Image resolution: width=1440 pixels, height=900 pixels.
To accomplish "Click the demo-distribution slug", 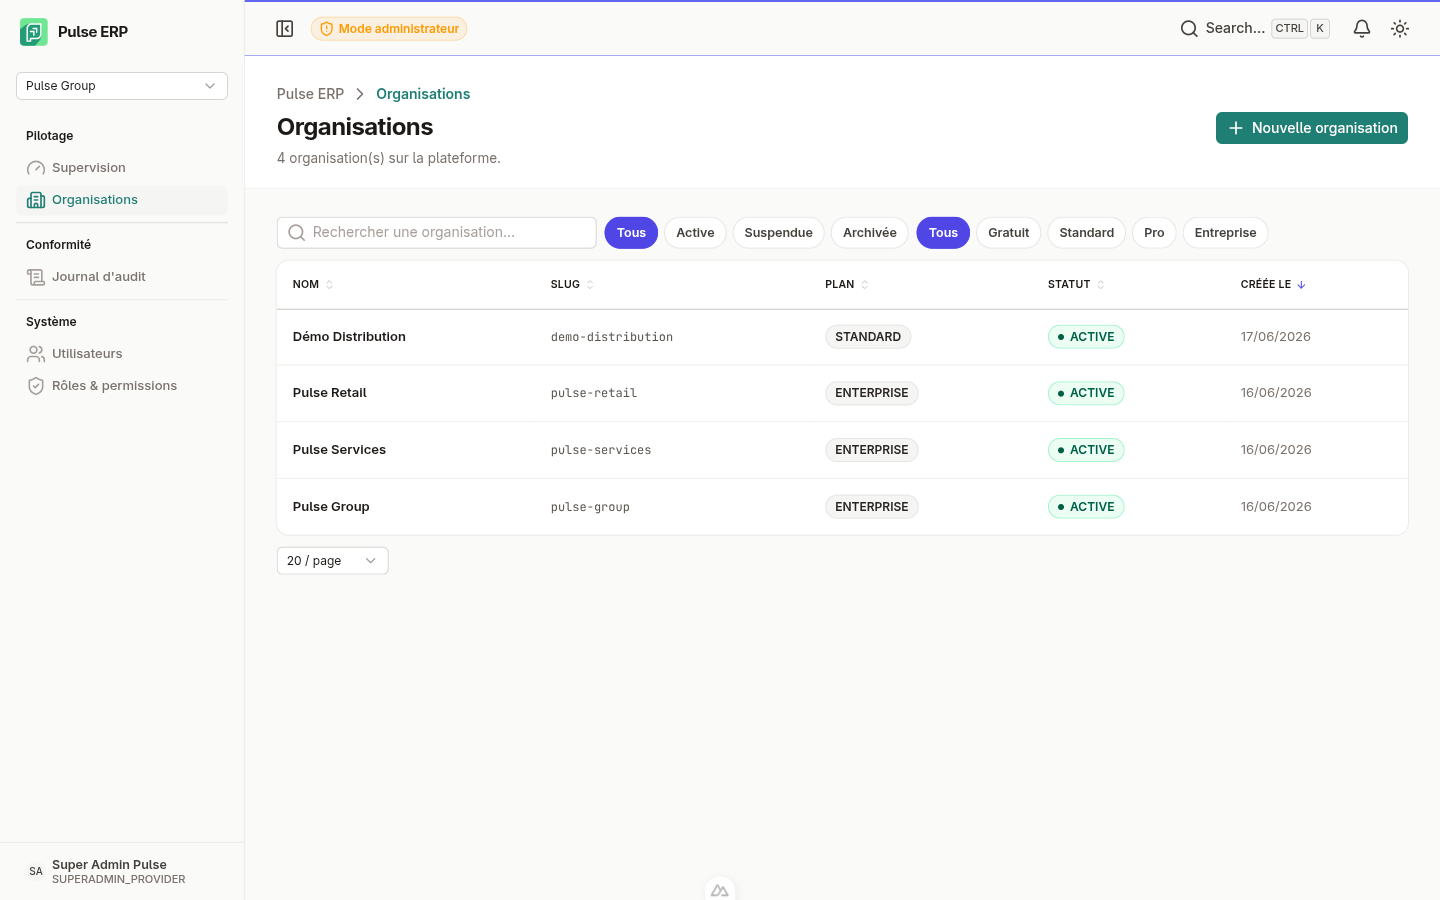I will coord(612,337).
